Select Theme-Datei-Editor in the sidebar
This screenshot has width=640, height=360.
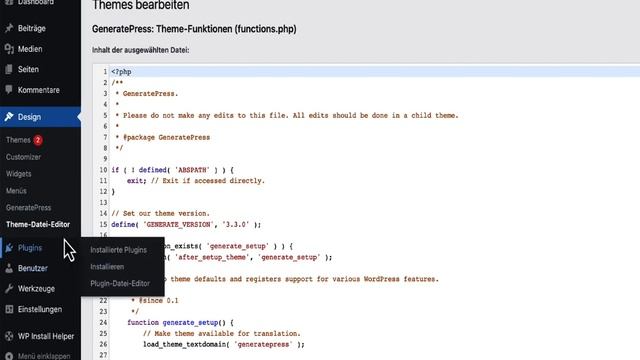38,224
